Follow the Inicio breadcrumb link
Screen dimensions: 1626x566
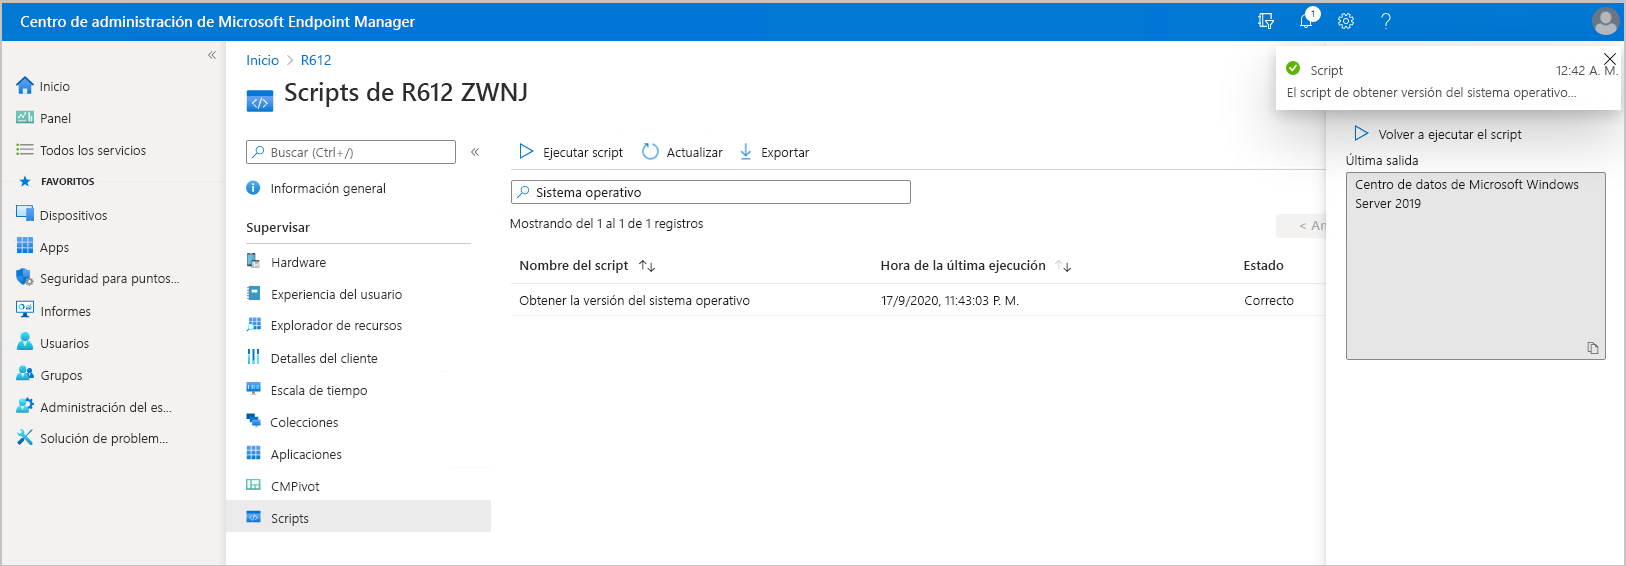pyautogui.click(x=262, y=60)
